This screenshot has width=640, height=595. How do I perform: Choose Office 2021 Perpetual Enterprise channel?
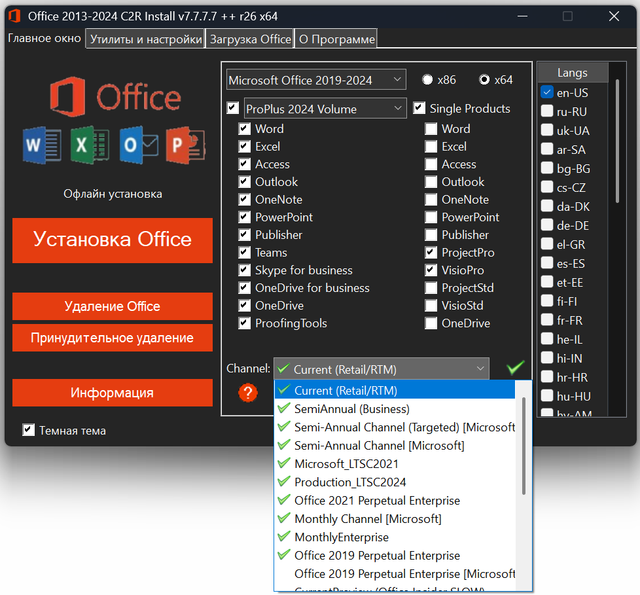395,500
